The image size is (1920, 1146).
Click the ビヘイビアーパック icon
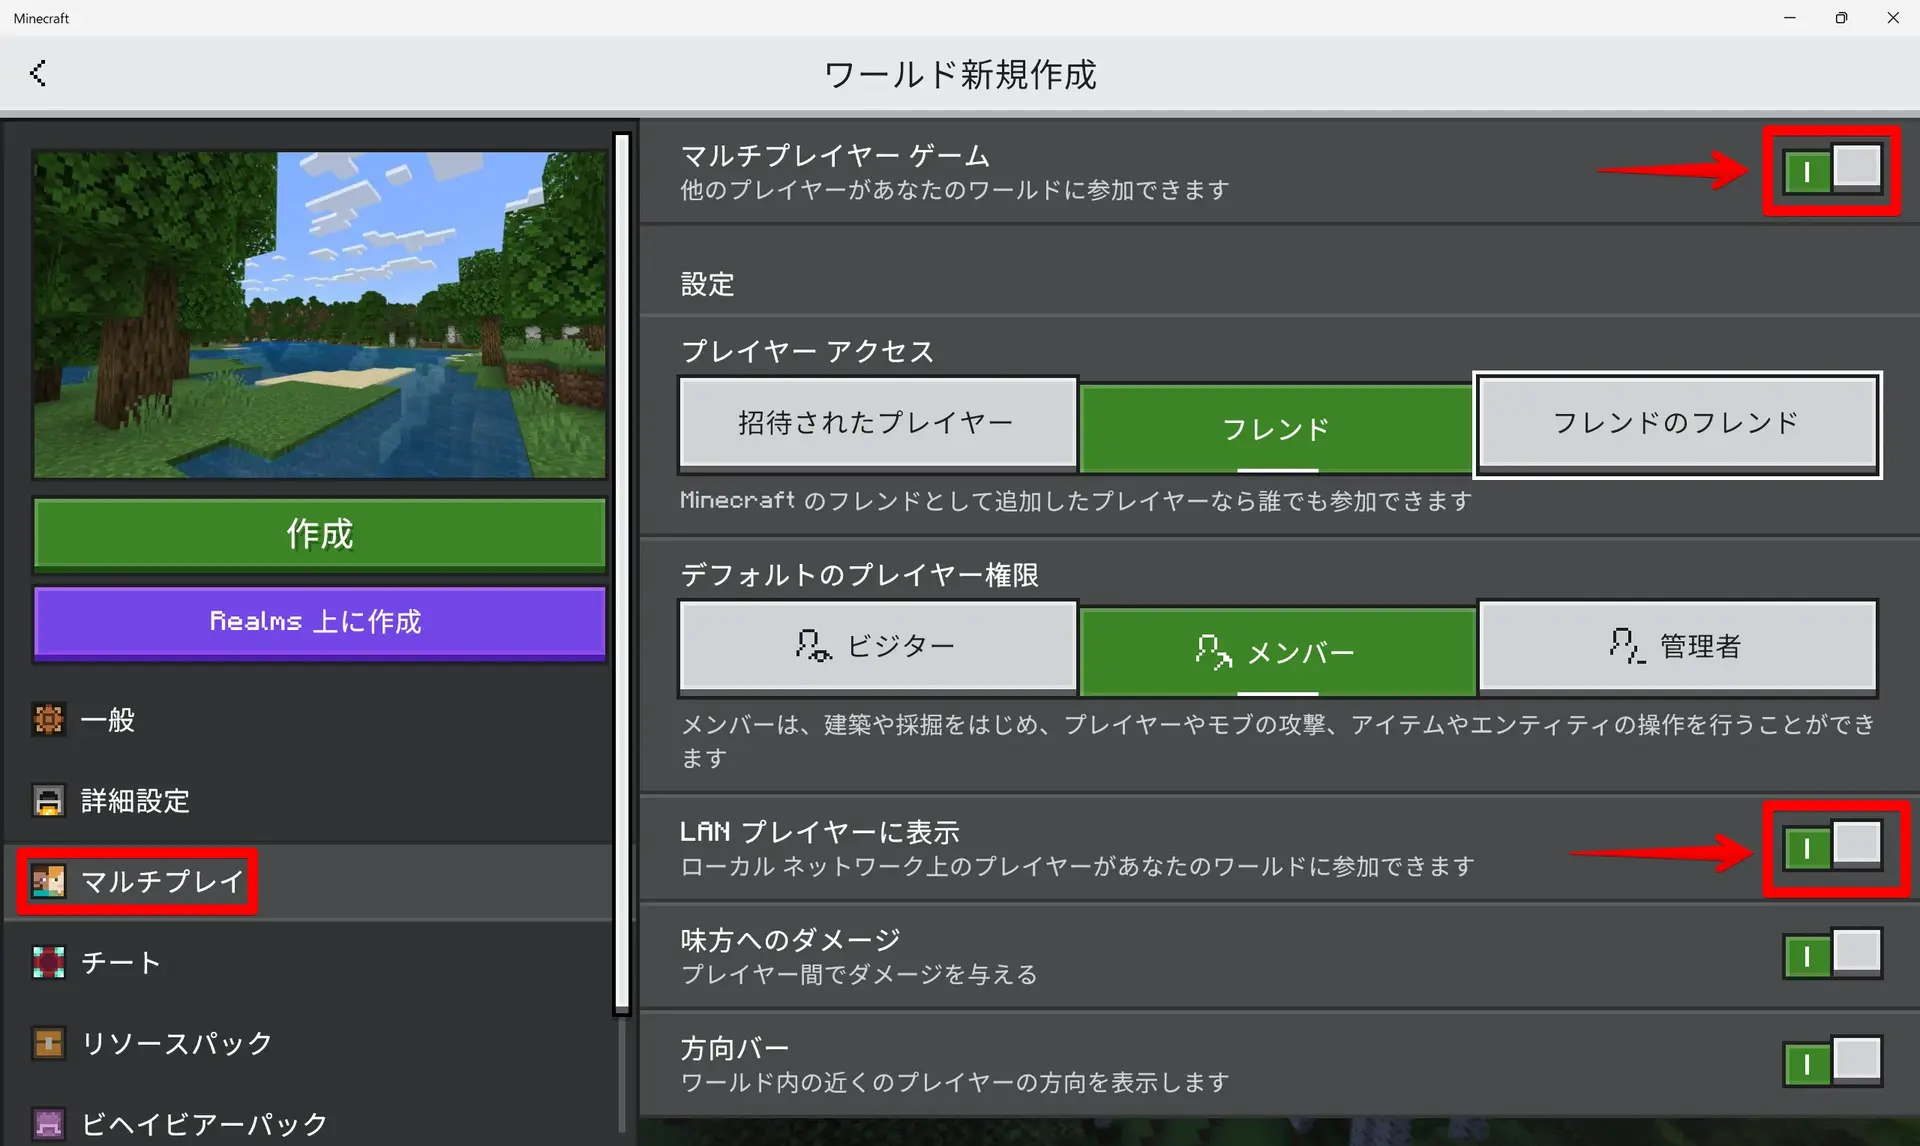pyautogui.click(x=48, y=1123)
